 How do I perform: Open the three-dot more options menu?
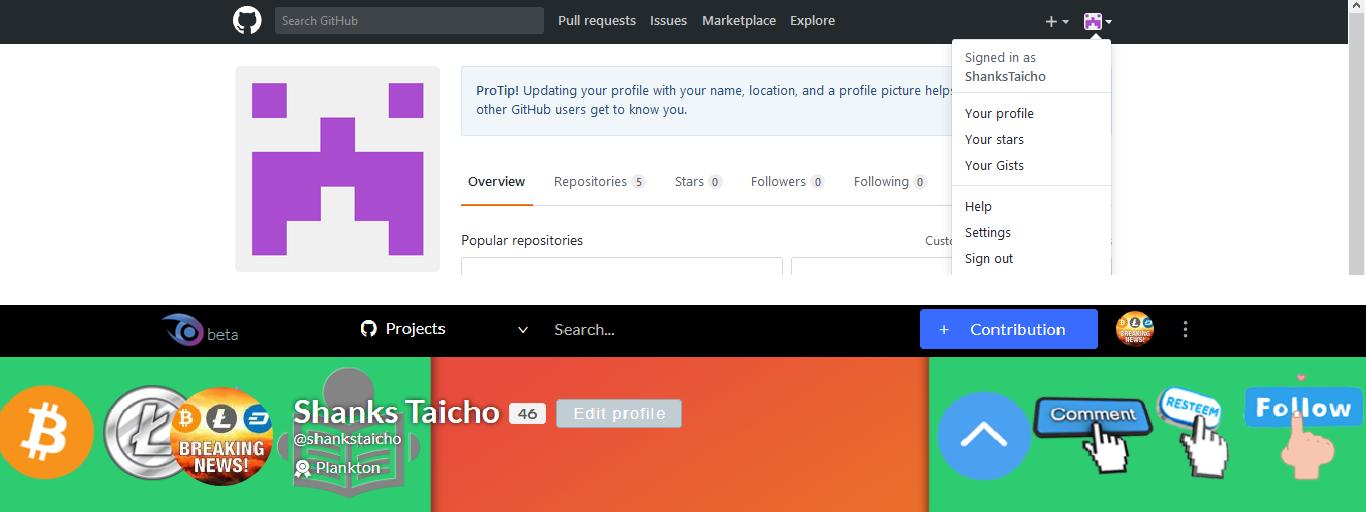(1186, 329)
